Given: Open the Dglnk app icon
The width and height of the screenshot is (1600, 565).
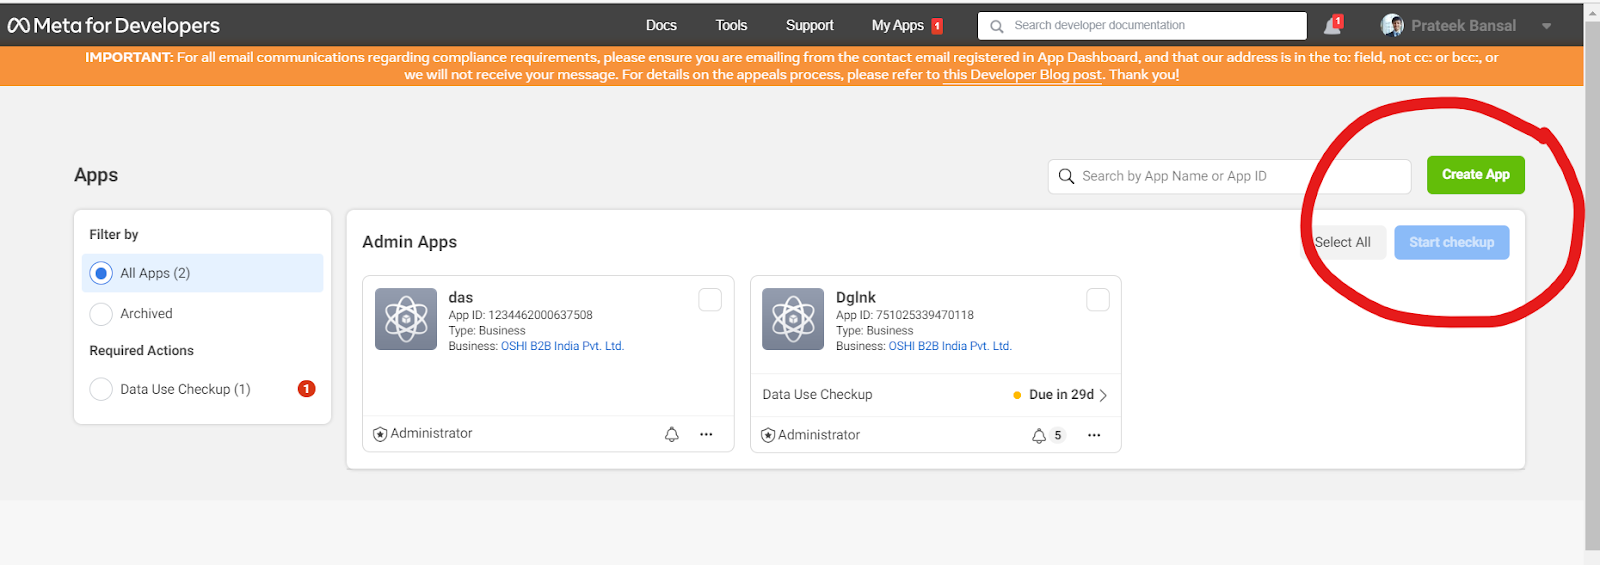Looking at the screenshot, I should coord(793,319).
